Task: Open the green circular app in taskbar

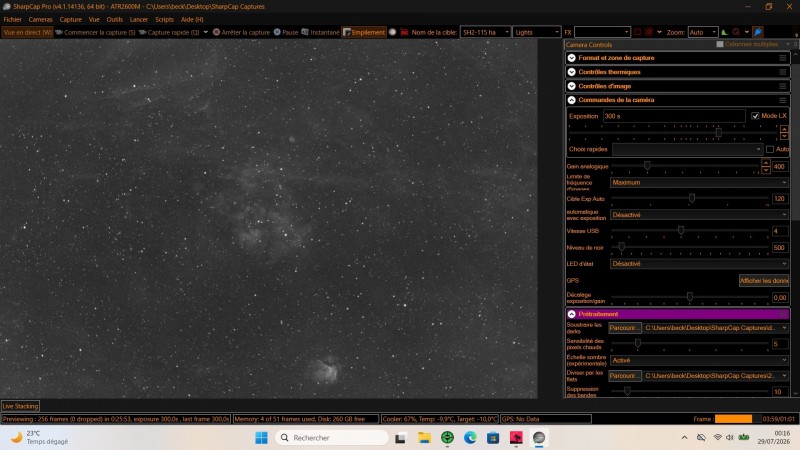Action: (x=447, y=438)
